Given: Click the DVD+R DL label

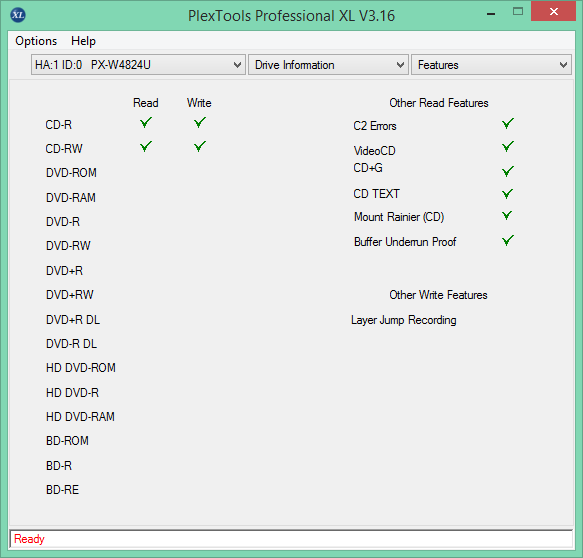Looking at the screenshot, I should tap(73, 320).
